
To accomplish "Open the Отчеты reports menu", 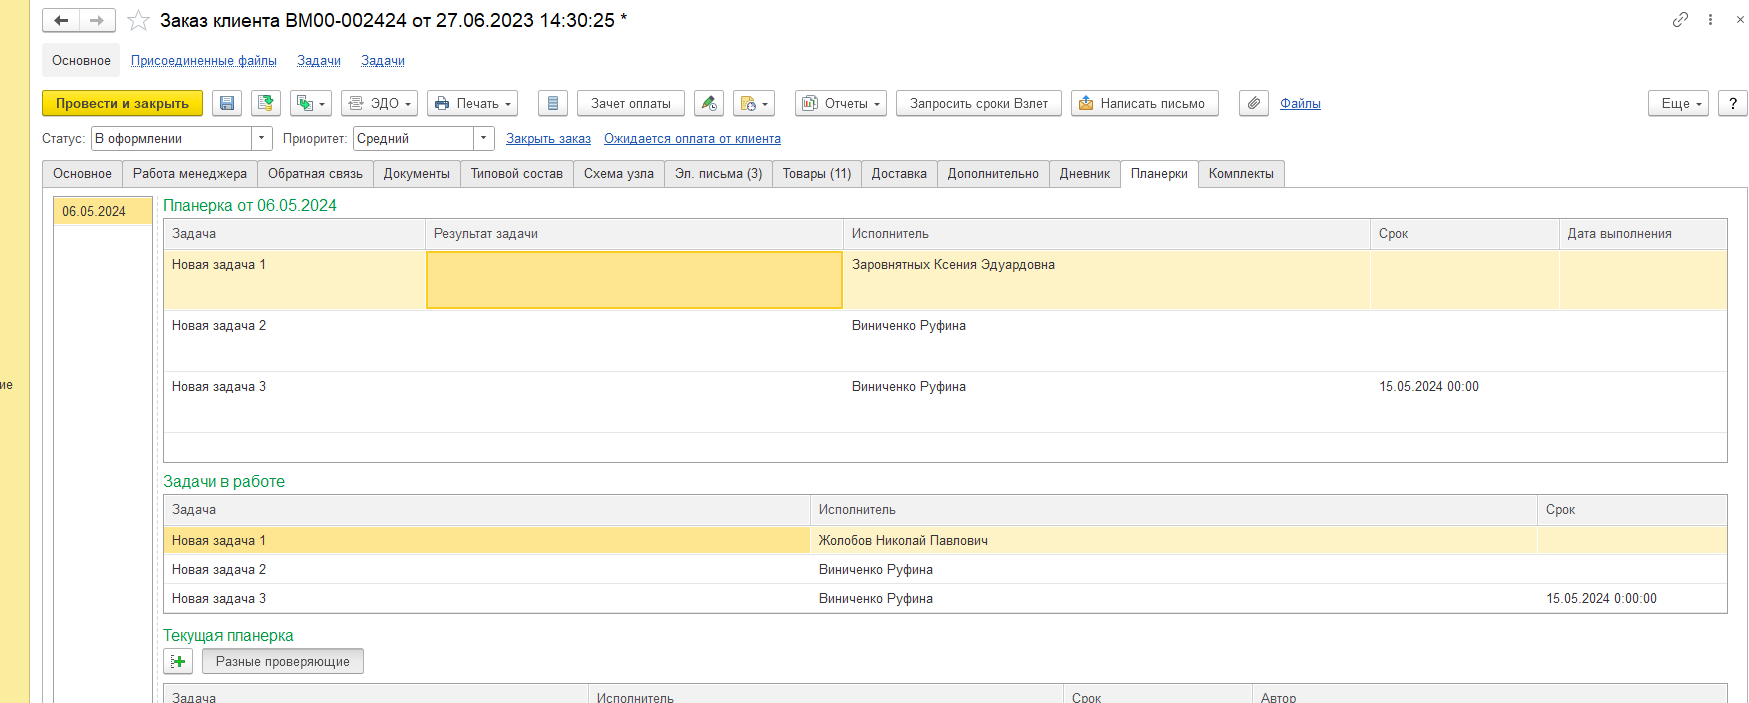I will pyautogui.click(x=841, y=103).
